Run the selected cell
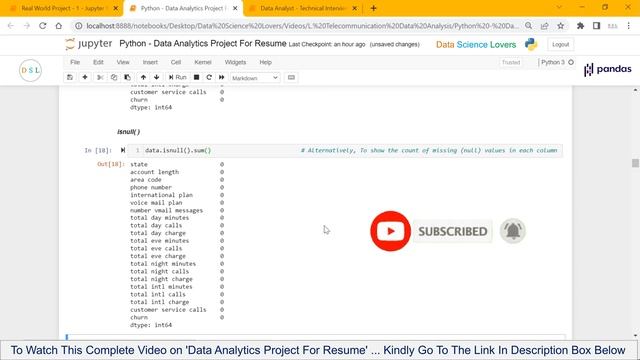The height and width of the screenshot is (360, 640). (x=178, y=77)
